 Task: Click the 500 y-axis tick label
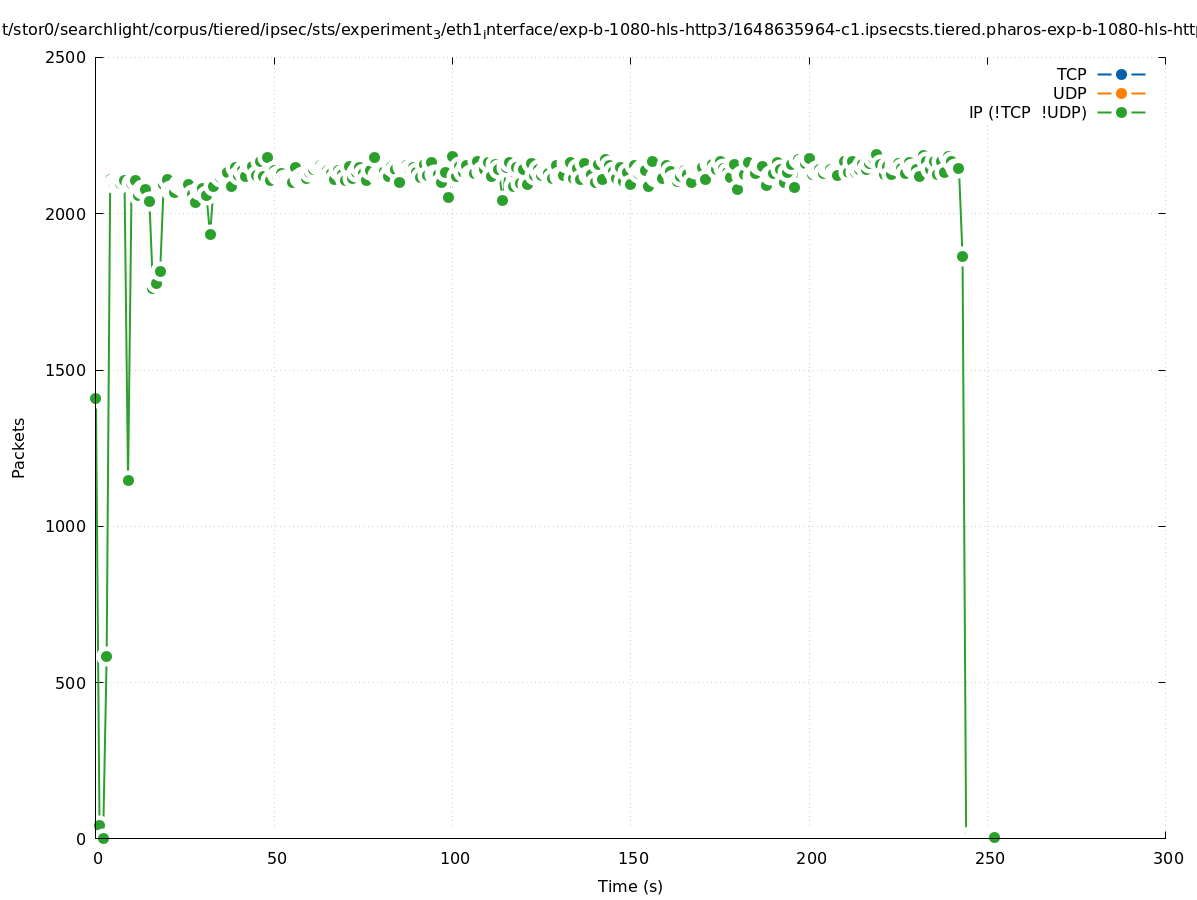pos(70,682)
